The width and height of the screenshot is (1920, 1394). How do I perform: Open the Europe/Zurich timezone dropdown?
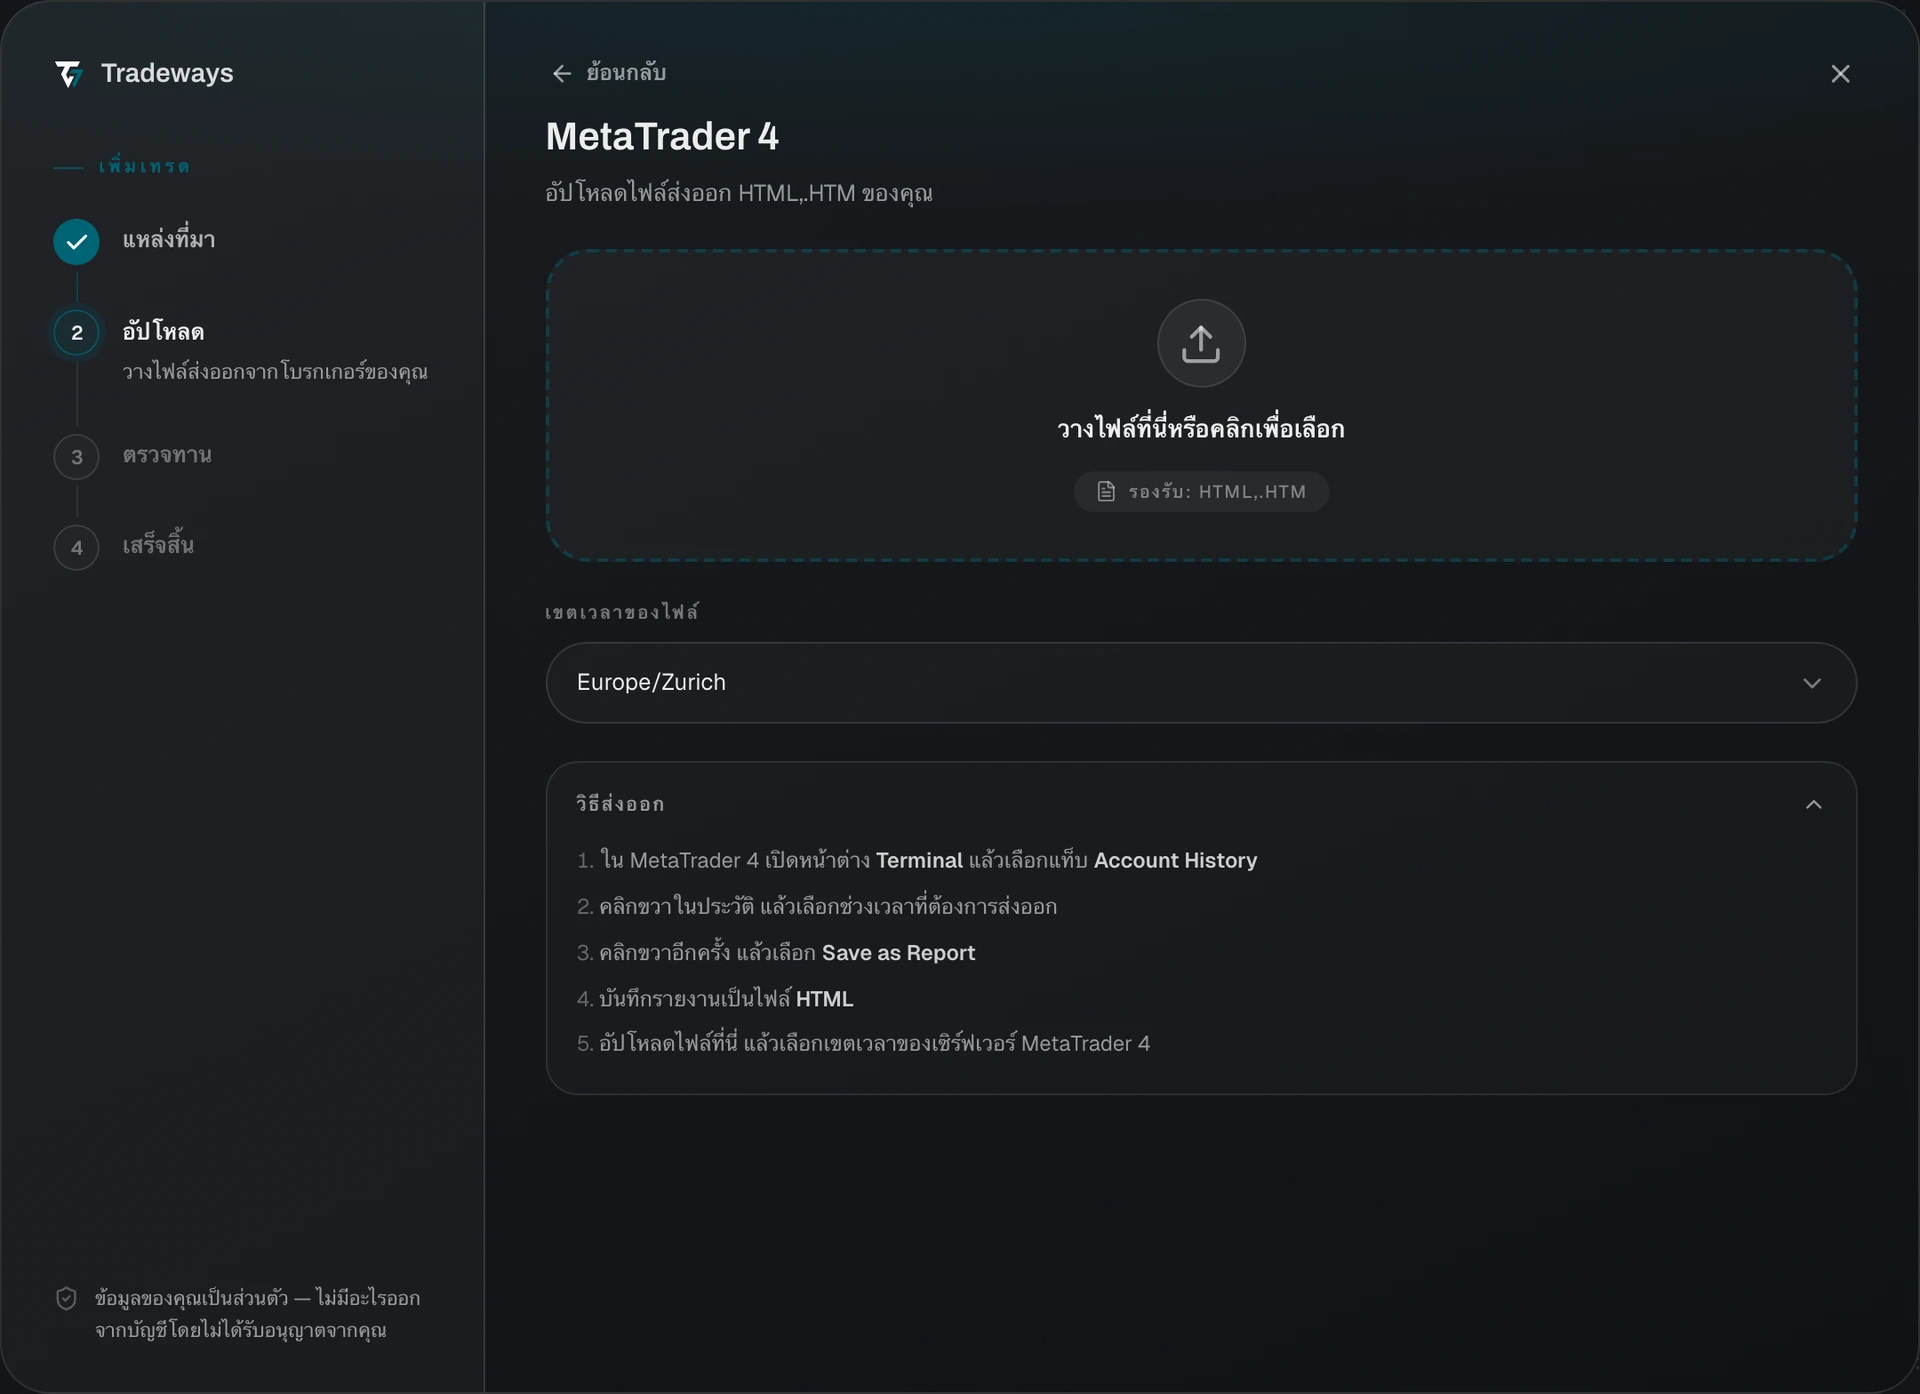(1201, 682)
